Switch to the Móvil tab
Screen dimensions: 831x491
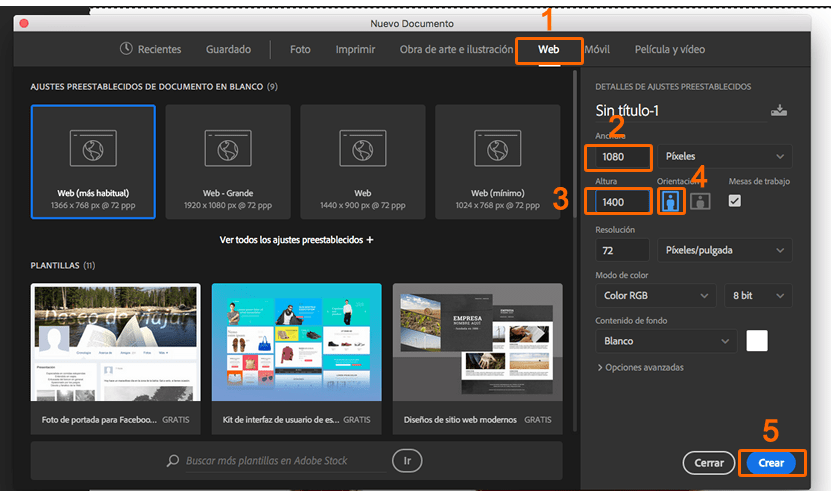[598, 49]
